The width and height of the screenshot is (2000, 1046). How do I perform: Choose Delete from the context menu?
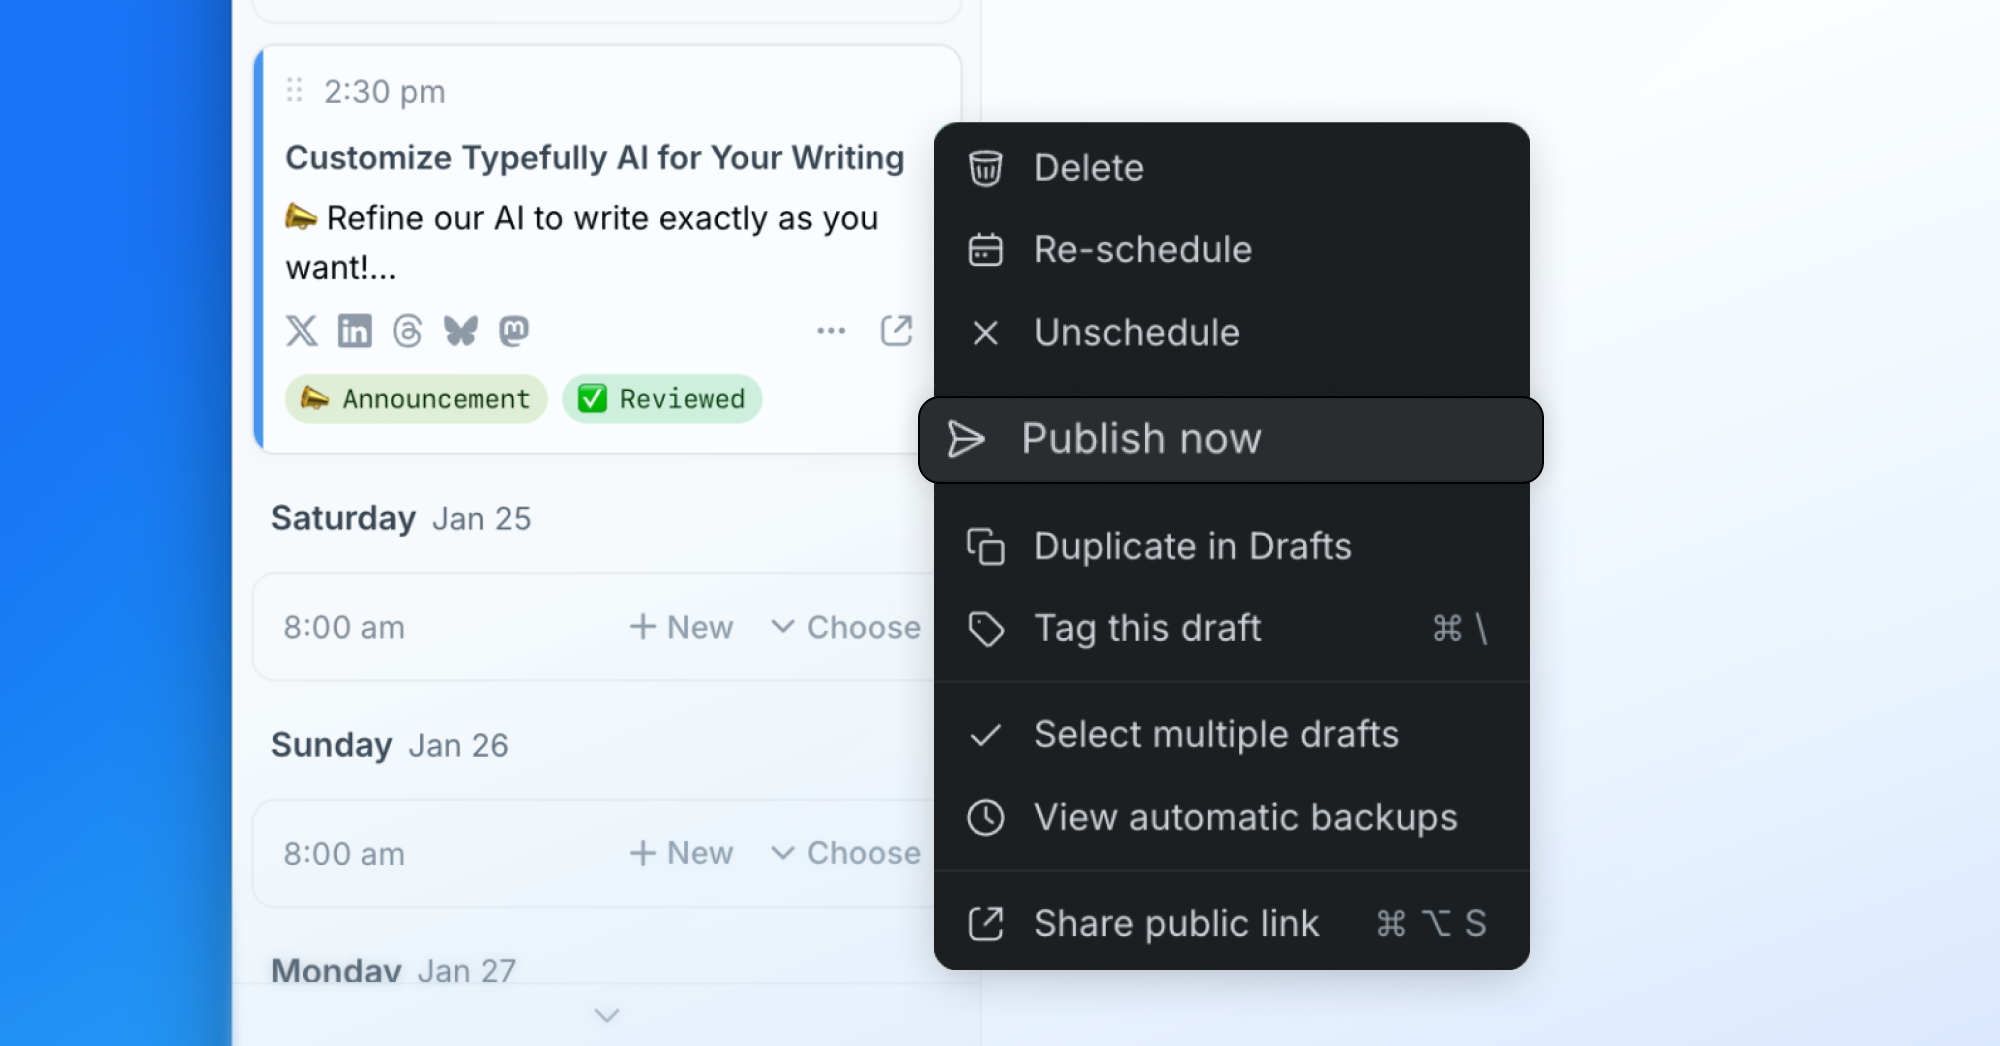(x=1232, y=168)
